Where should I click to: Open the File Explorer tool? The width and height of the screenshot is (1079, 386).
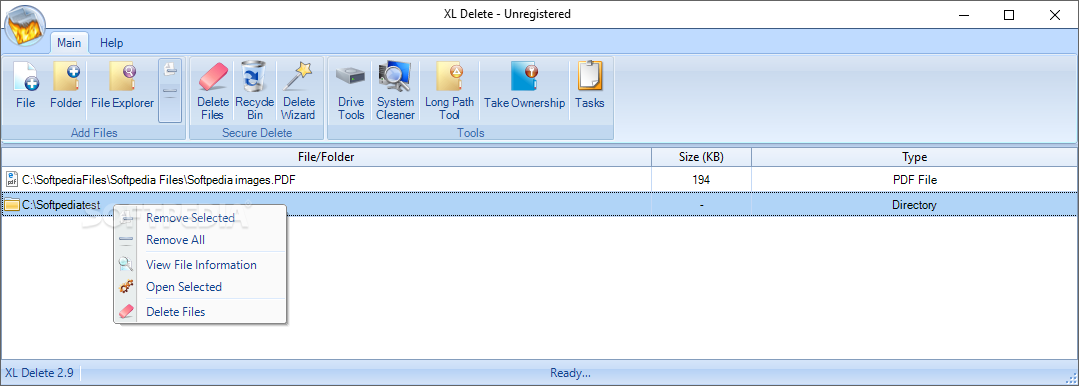pos(122,86)
